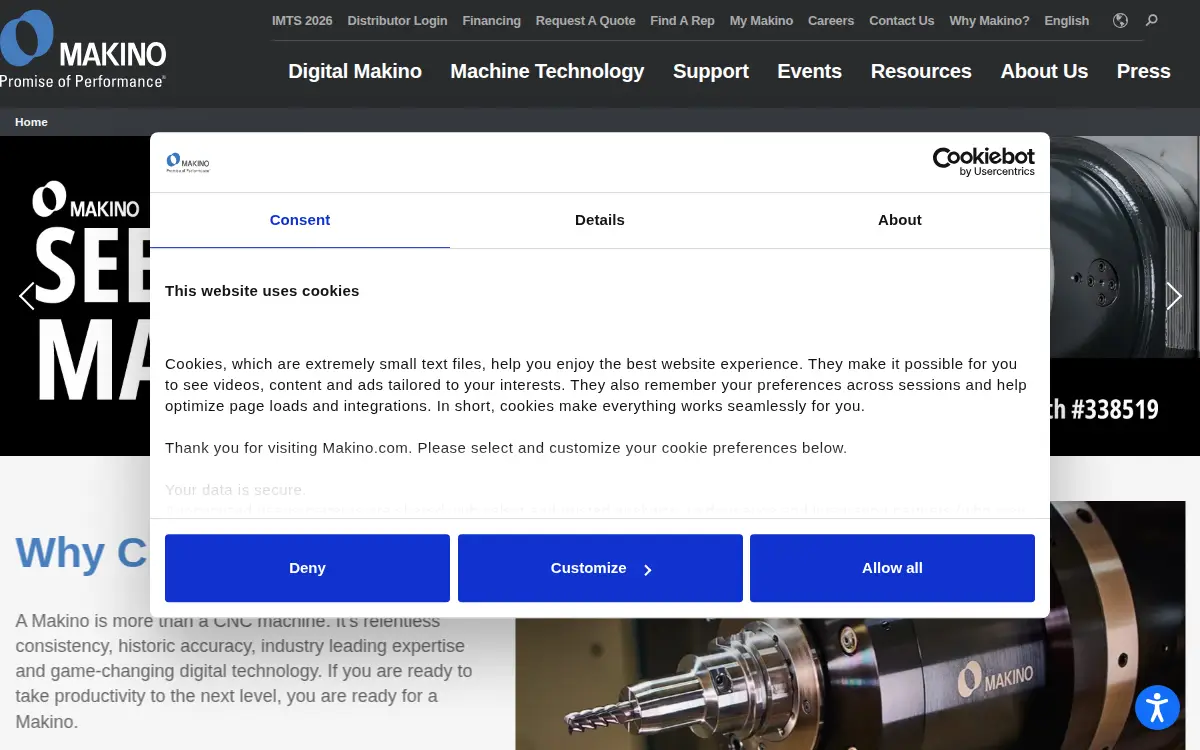Click the Home breadcrumb
This screenshot has height=750, width=1200.
(31, 122)
